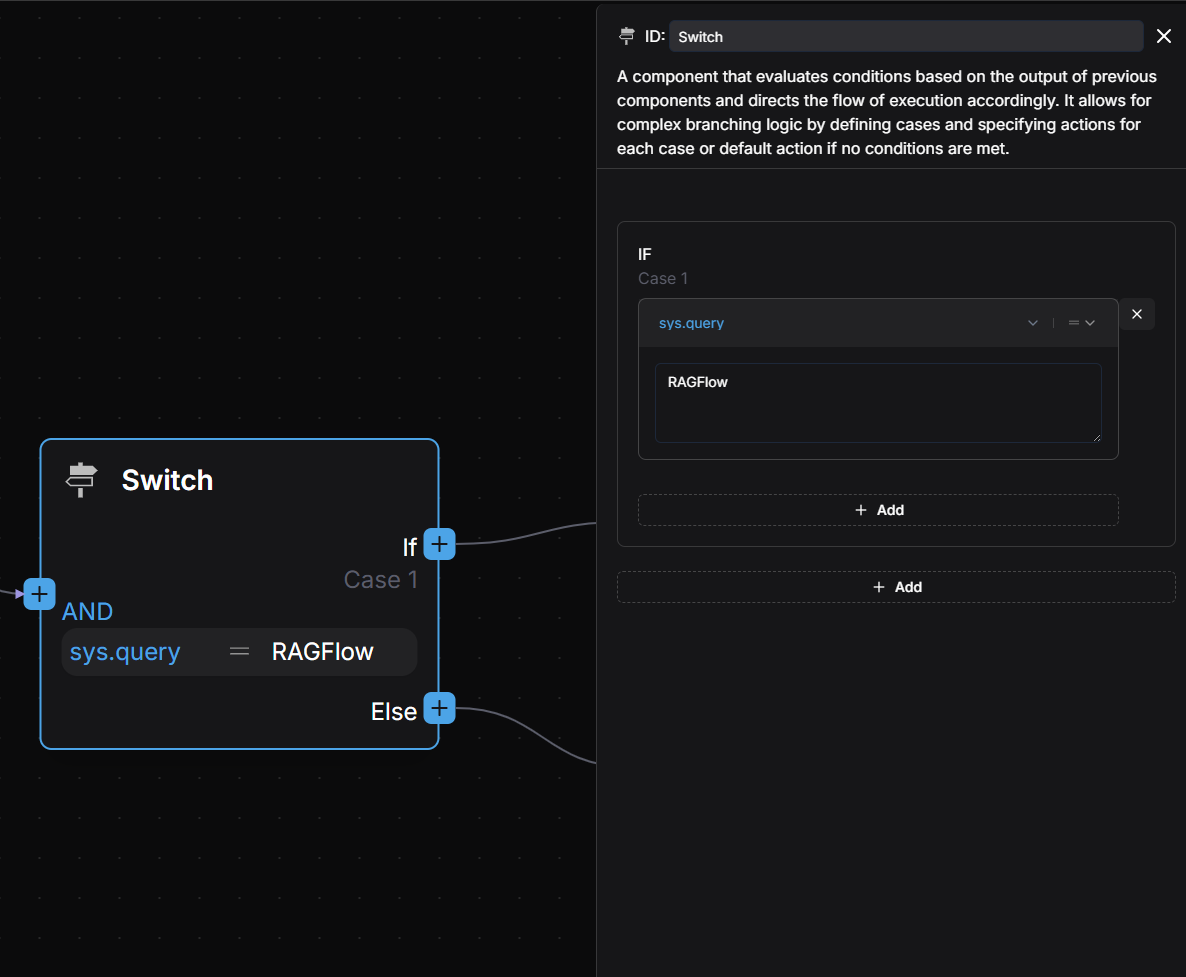The width and height of the screenshot is (1186, 977).
Task: Remove the sys.query condition with its X button
Action: 1137,313
